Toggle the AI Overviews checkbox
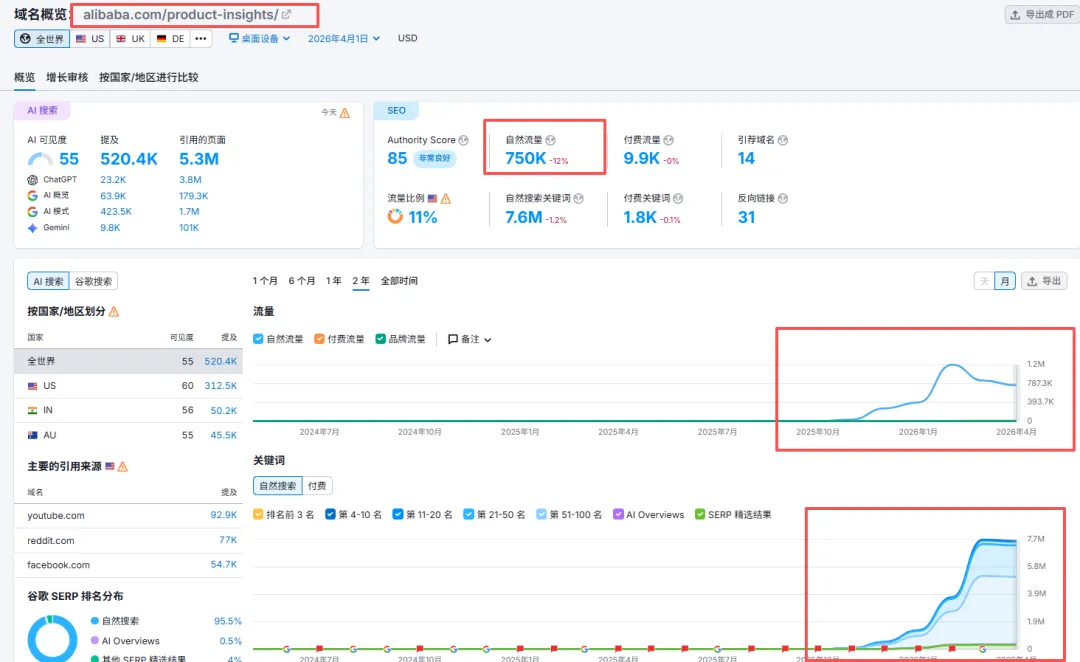Screen dimensions: 1080x662 (619, 515)
